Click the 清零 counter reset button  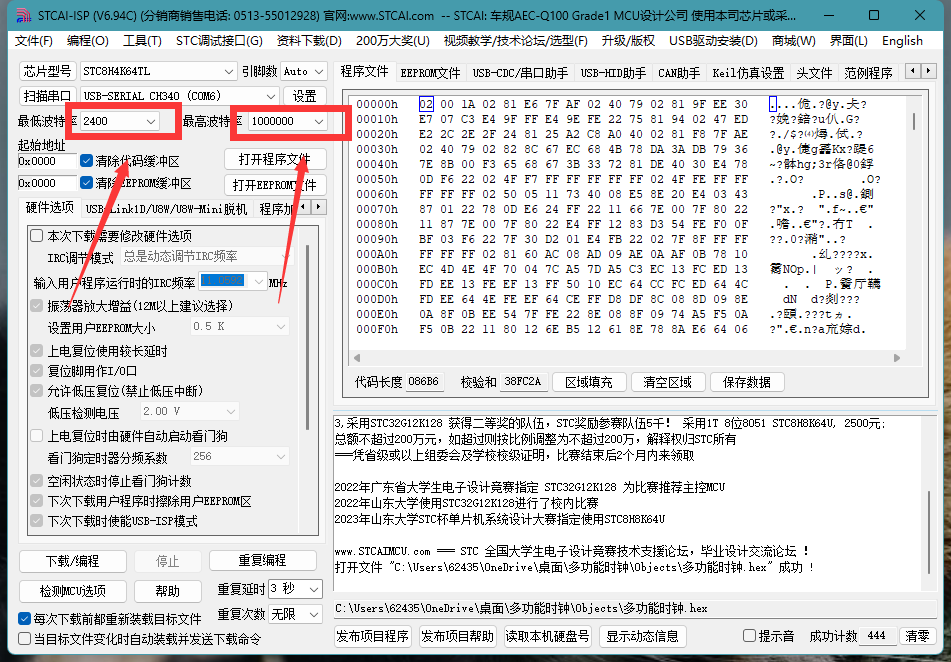[917, 636]
